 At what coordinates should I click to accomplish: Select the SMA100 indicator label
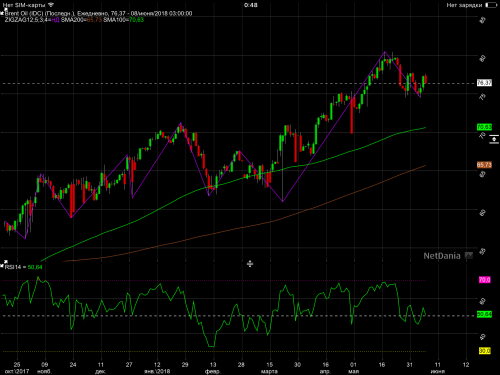click(x=123, y=20)
